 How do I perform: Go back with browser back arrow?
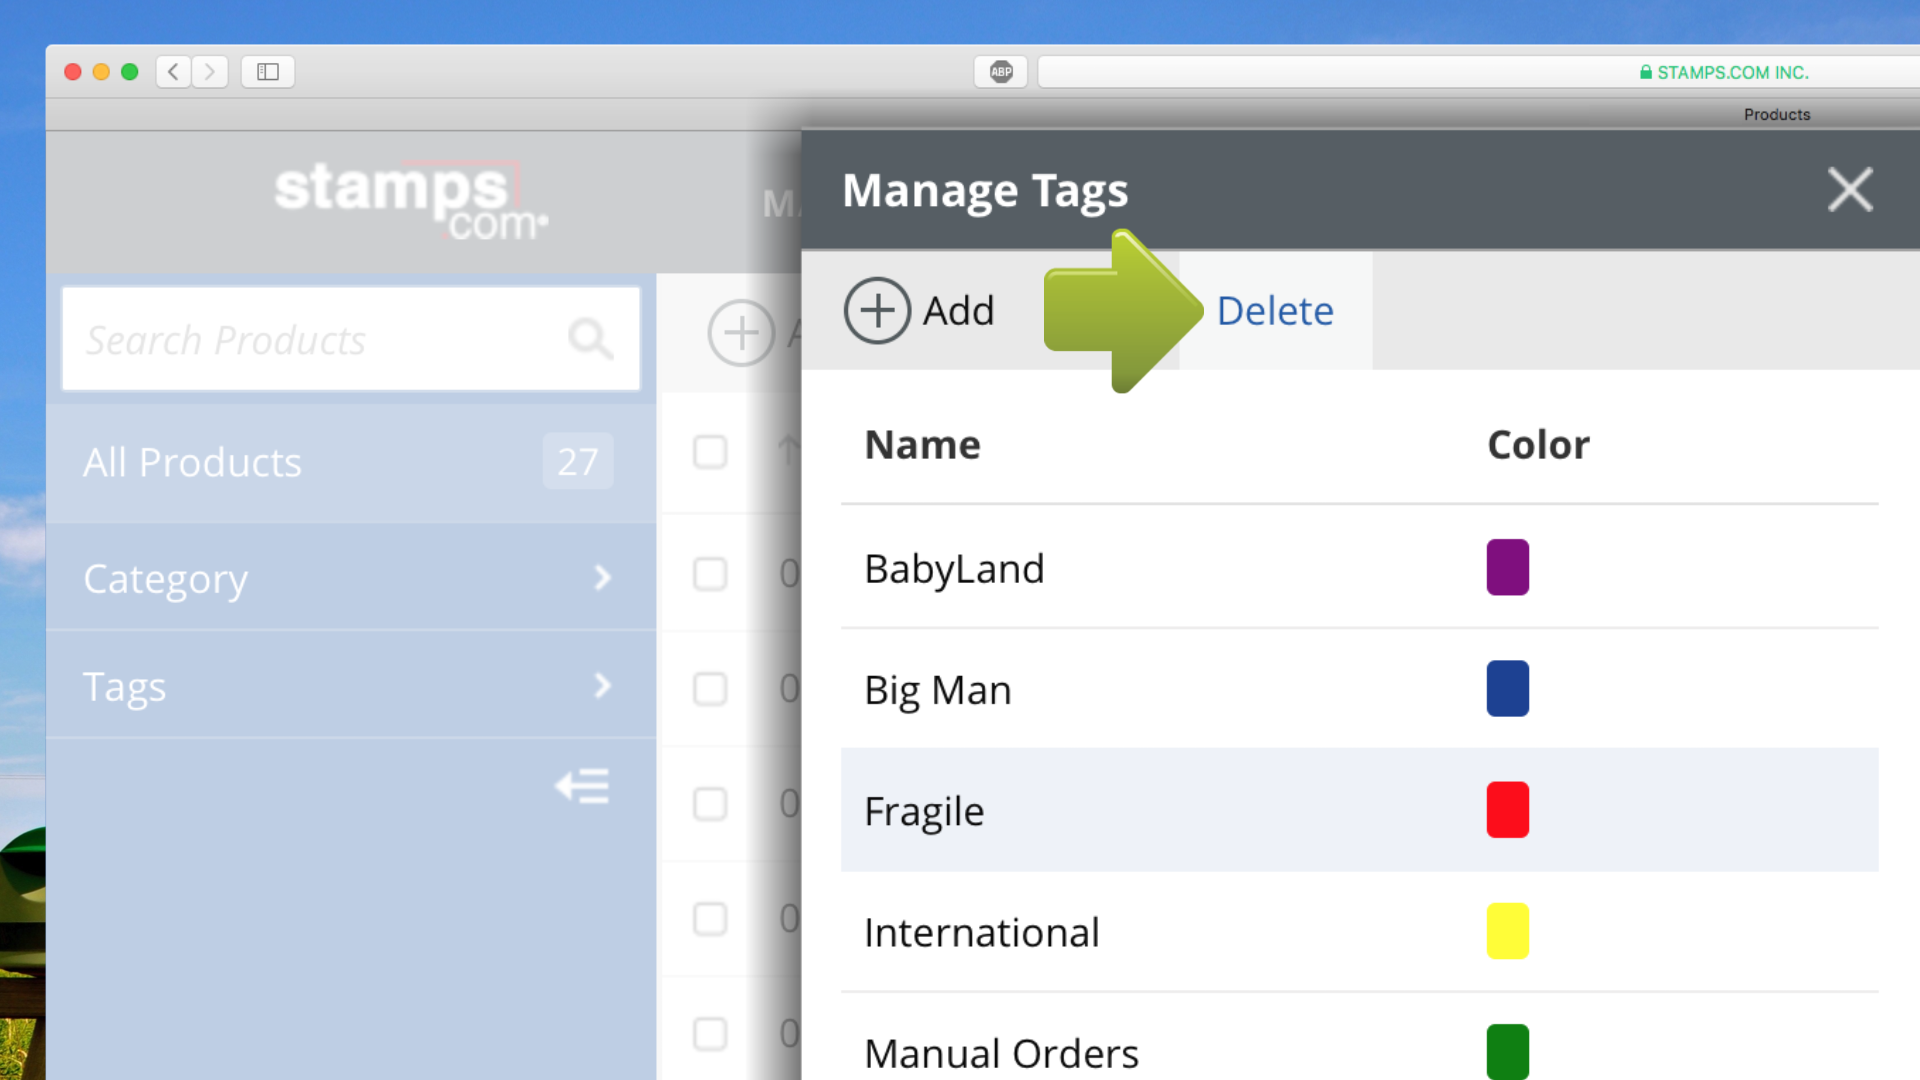(x=173, y=72)
